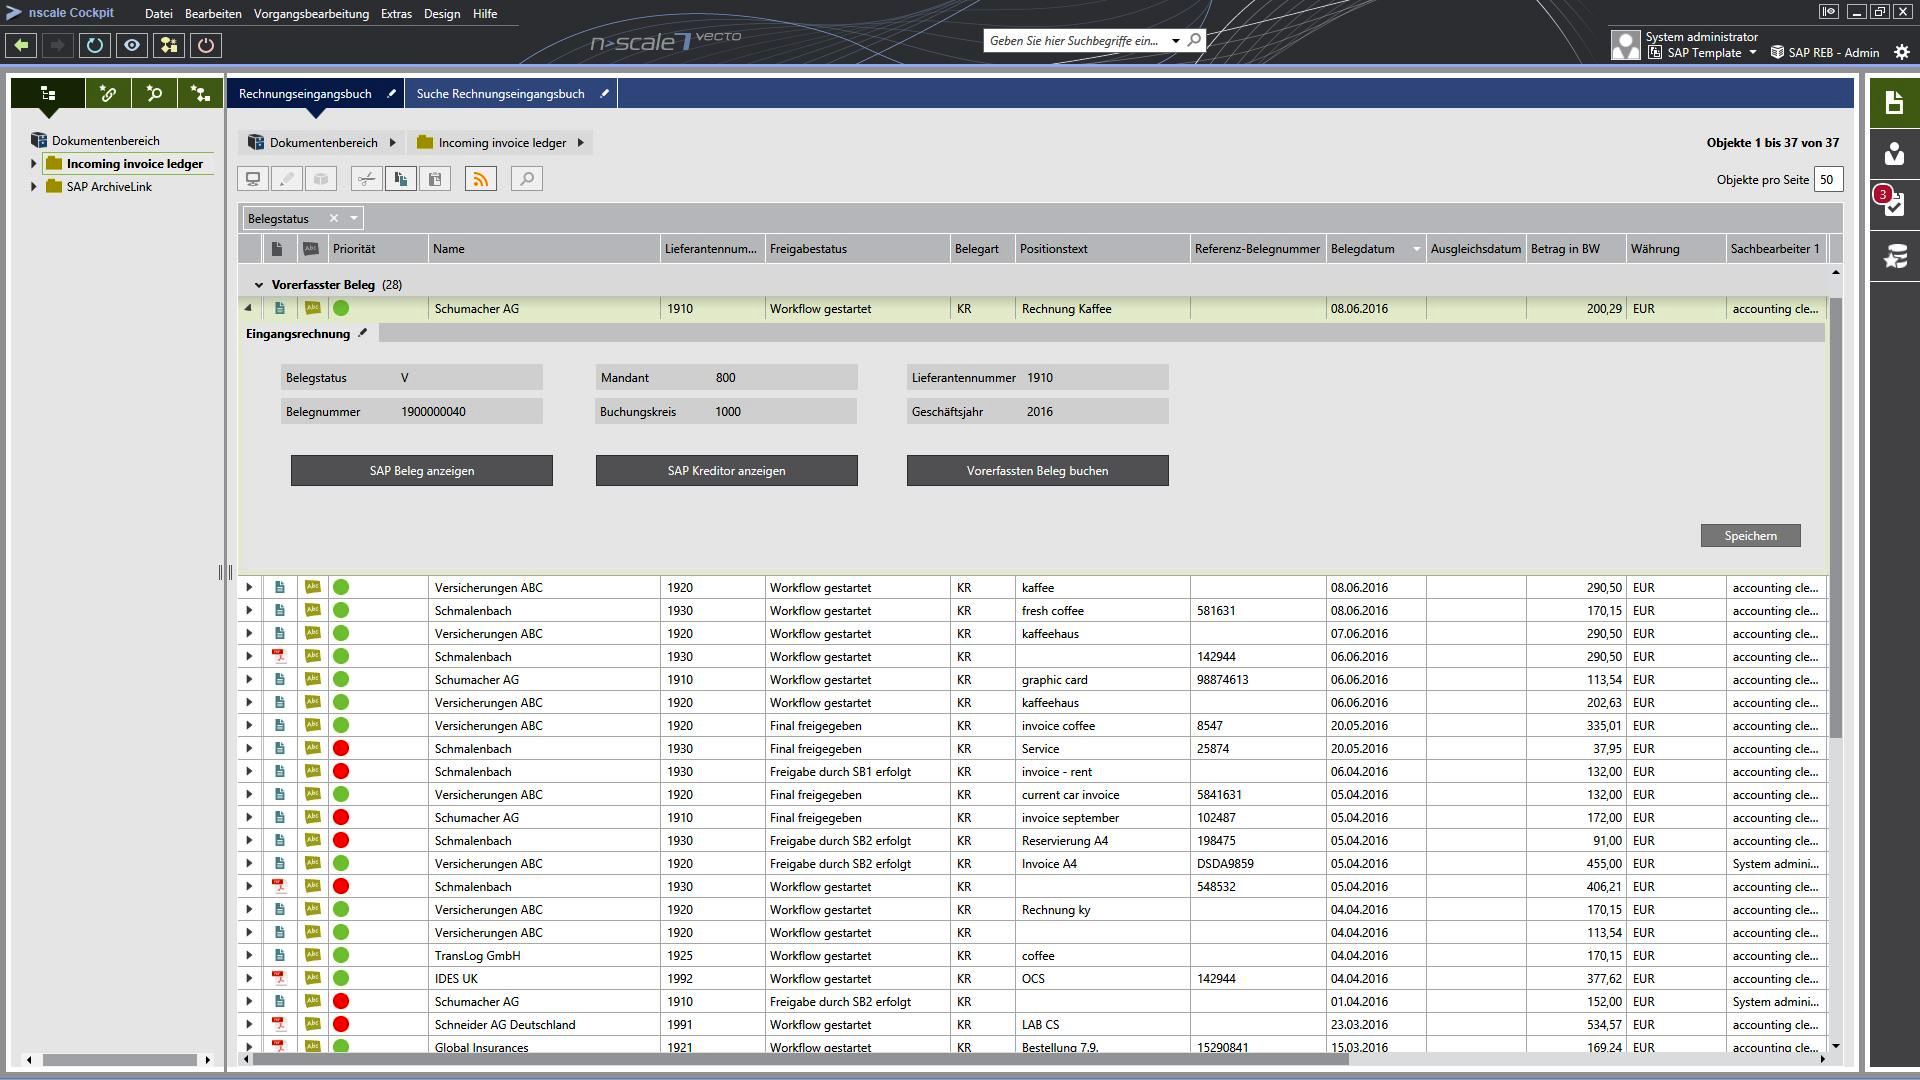Screen dimensions: 1920x1080
Task: Open Incoming invoice ledger breadcrumb arrow
Action: pyautogui.click(x=581, y=142)
